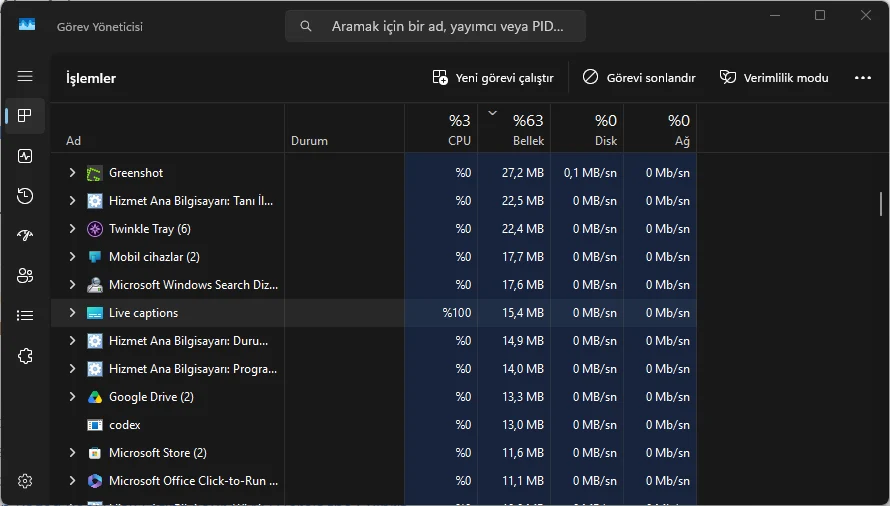Expand the Twinkle Tray (6) group
Screen dimensions: 890x506
[72, 228]
